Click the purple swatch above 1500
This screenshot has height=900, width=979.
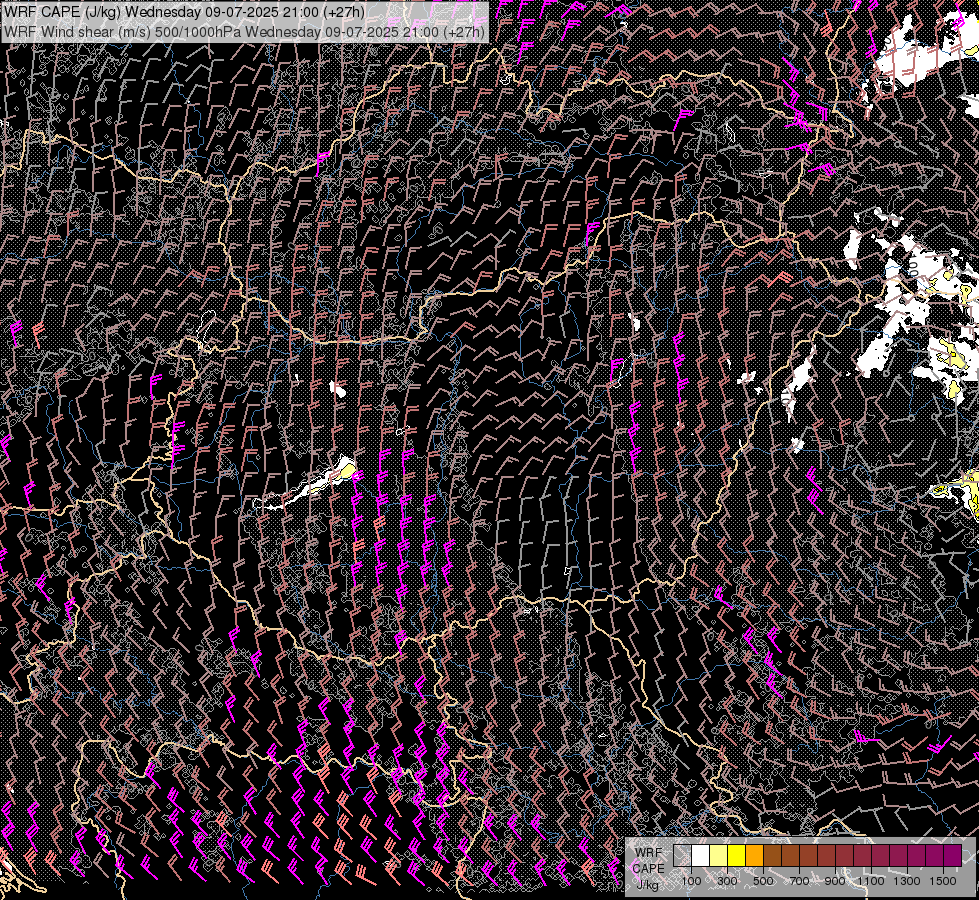tap(952, 856)
